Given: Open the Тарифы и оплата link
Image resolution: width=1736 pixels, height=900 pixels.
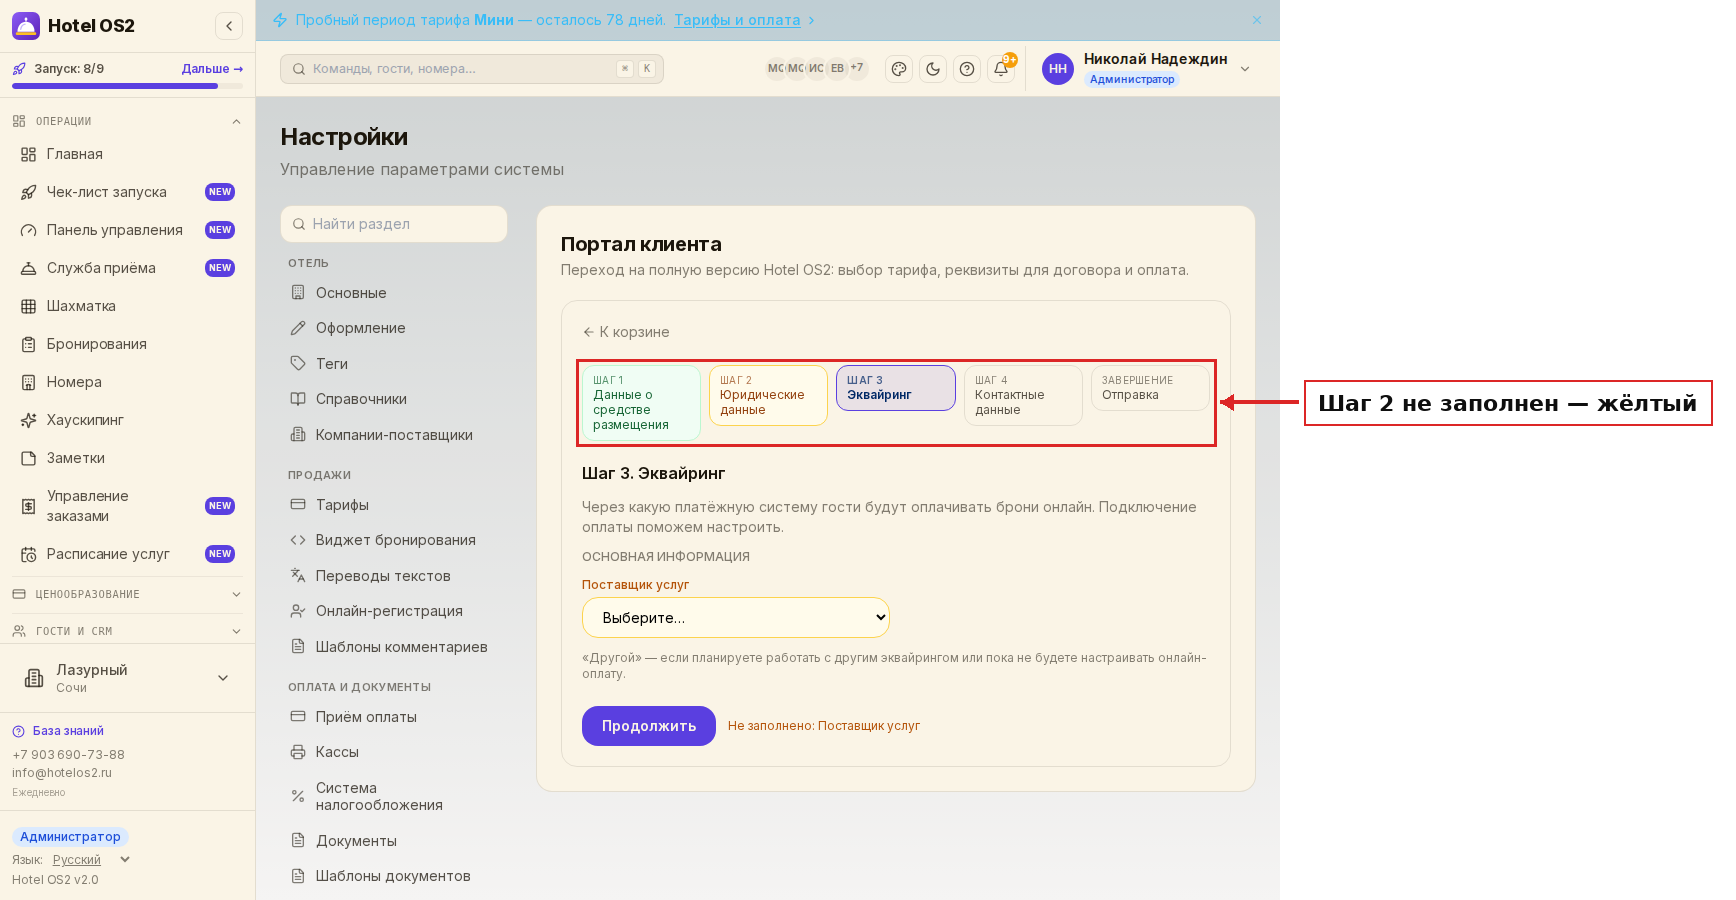Looking at the screenshot, I should click(737, 20).
